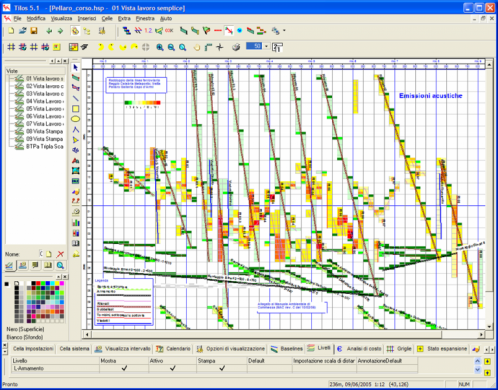Toggle Stampa checkmark for L-Armamento
Viewport: 498px width, 390px height.
[222, 368]
